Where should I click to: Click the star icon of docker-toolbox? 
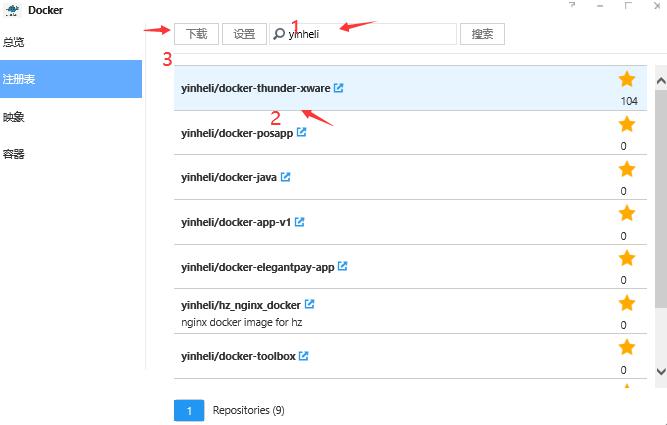click(627, 347)
